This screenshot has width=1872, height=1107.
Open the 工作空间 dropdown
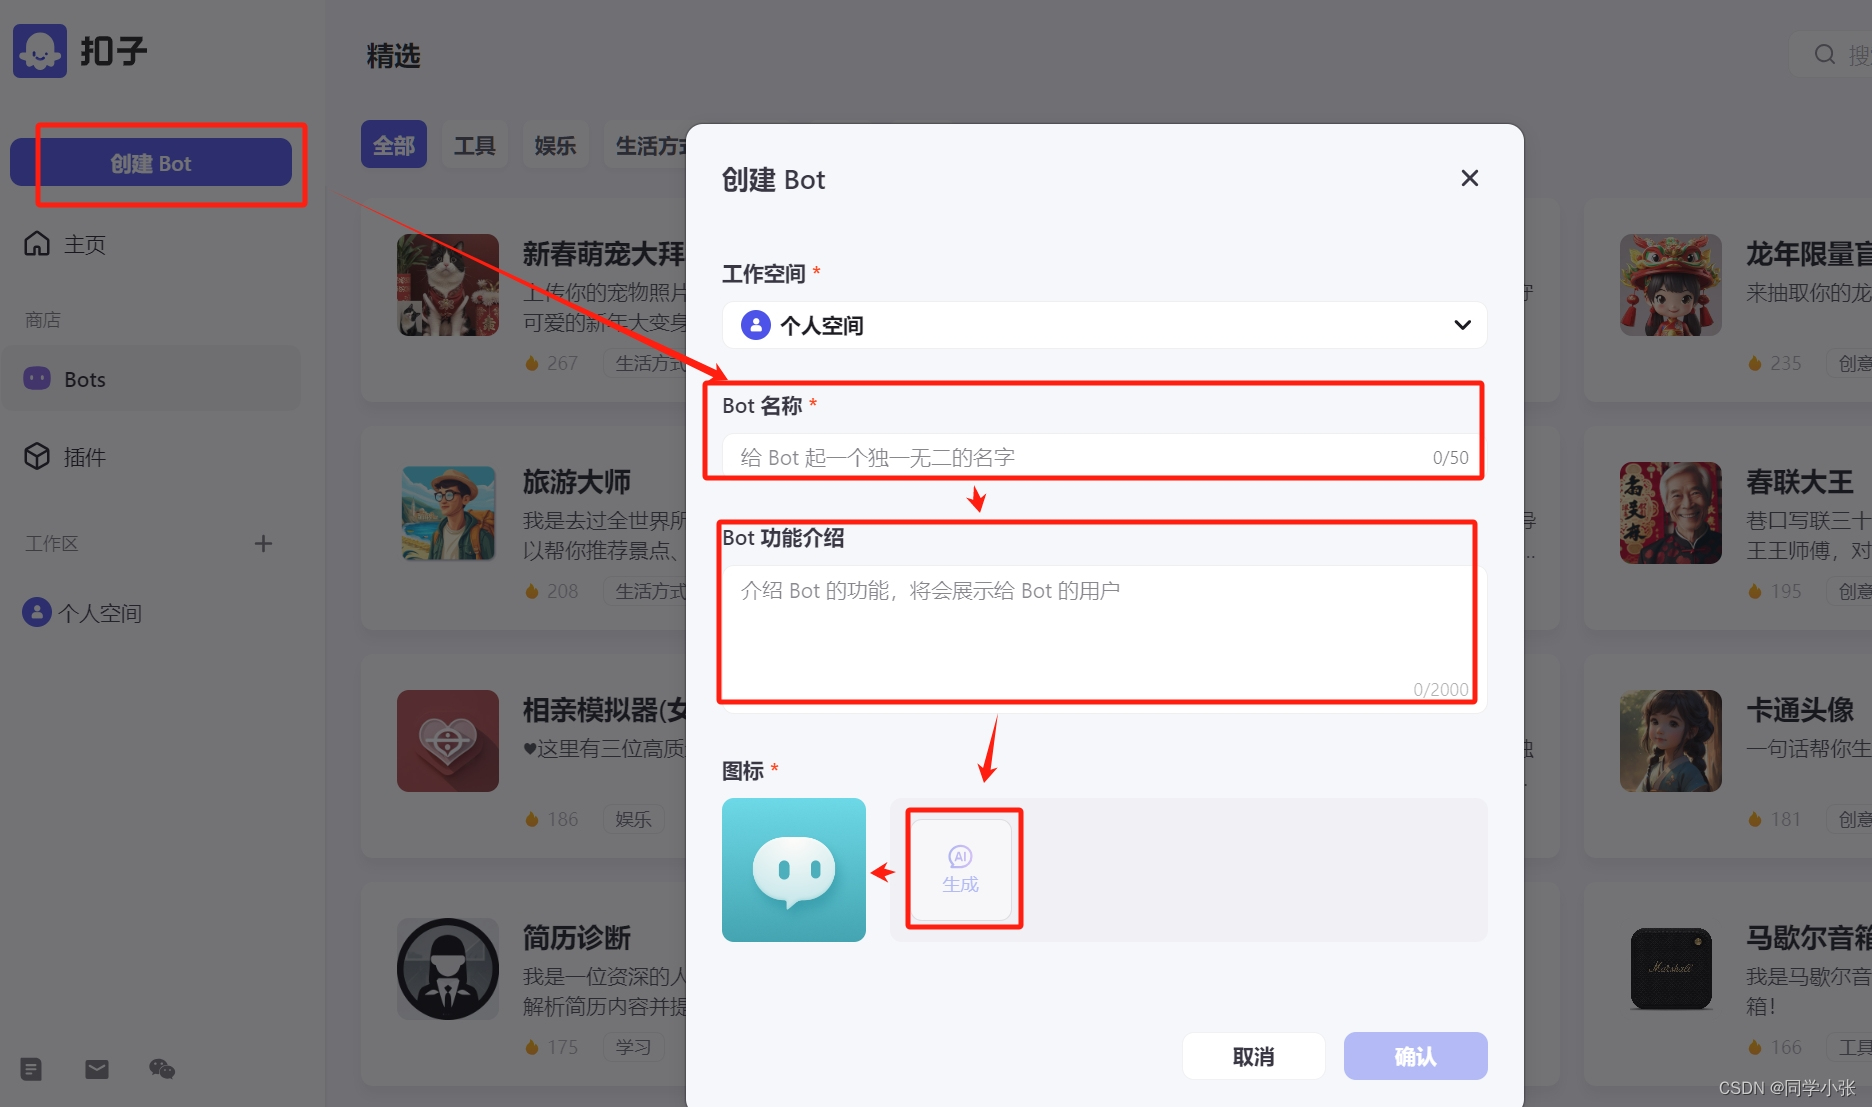[x=1104, y=325]
